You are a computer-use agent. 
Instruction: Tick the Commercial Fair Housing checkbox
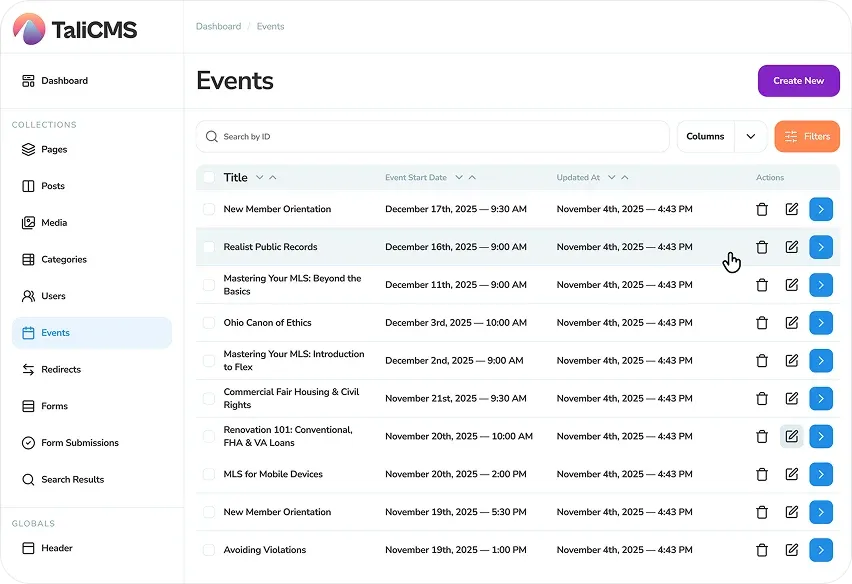click(209, 398)
